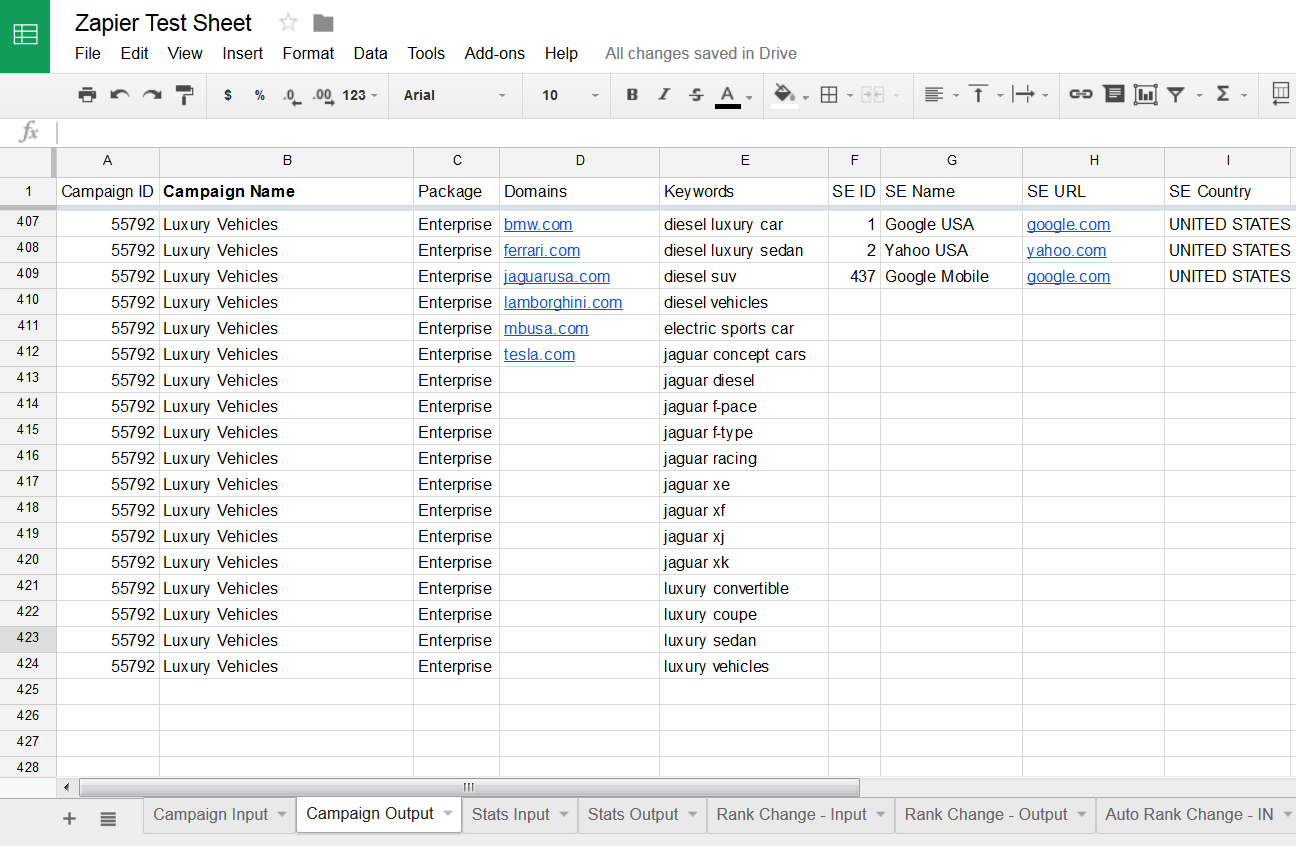Click the insert link icon
This screenshot has width=1296, height=846.
pos(1080,94)
